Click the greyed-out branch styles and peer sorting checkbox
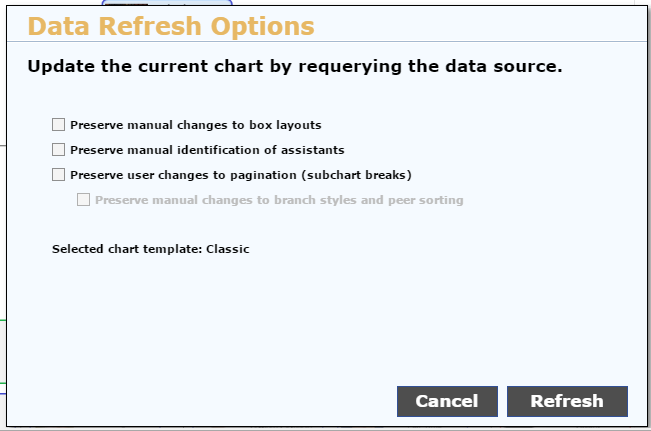The image size is (651, 431). point(84,200)
